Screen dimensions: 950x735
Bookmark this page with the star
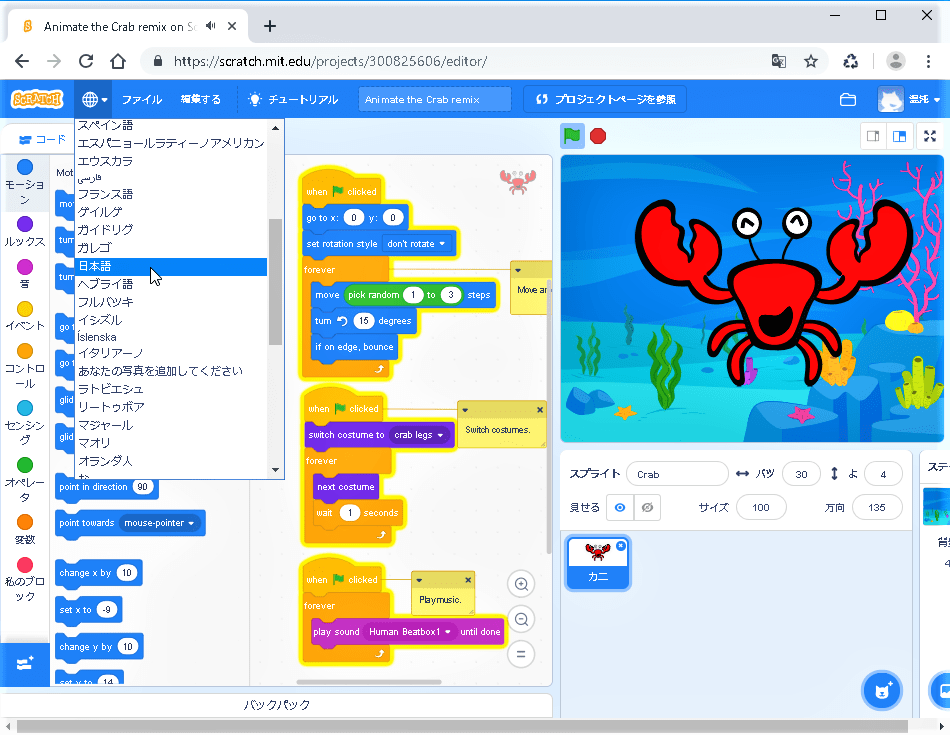[811, 61]
